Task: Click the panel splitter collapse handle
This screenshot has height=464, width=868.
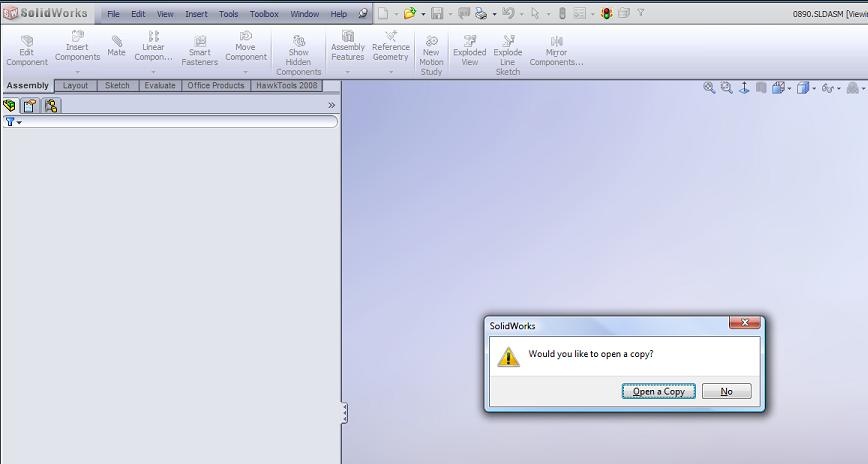Action: click(344, 413)
